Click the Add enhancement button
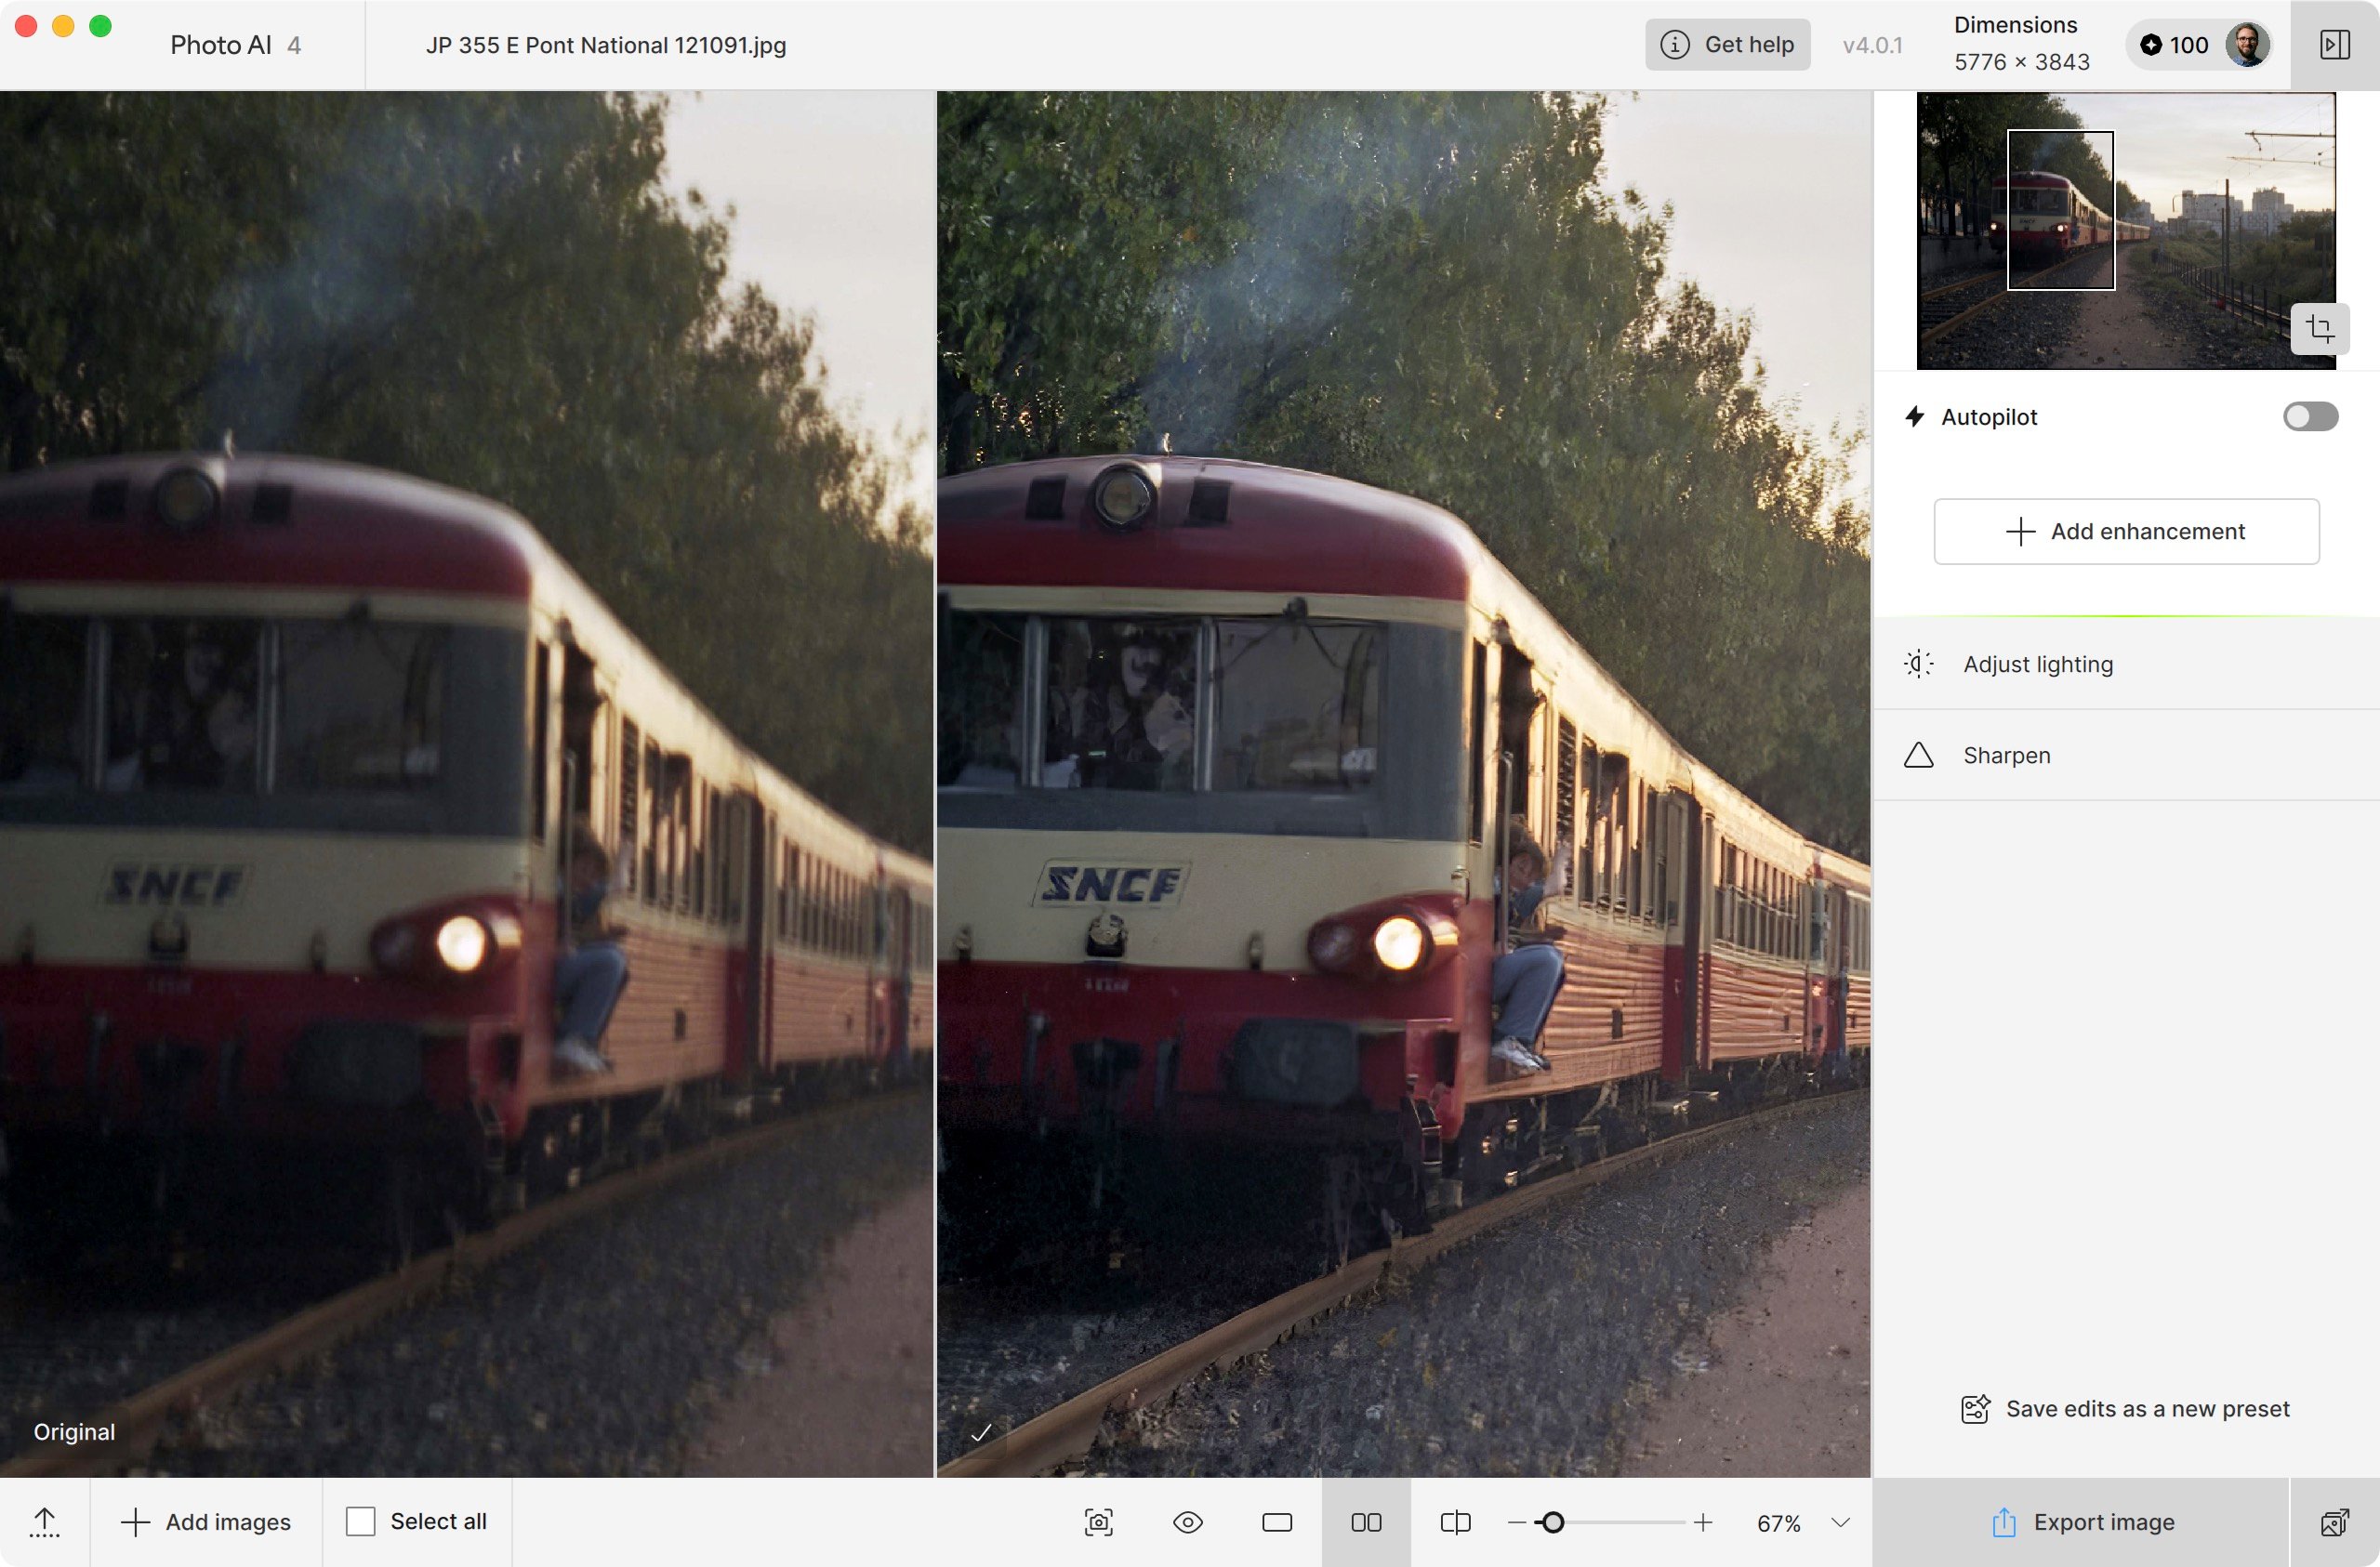The image size is (2380, 1567). [2126, 531]
